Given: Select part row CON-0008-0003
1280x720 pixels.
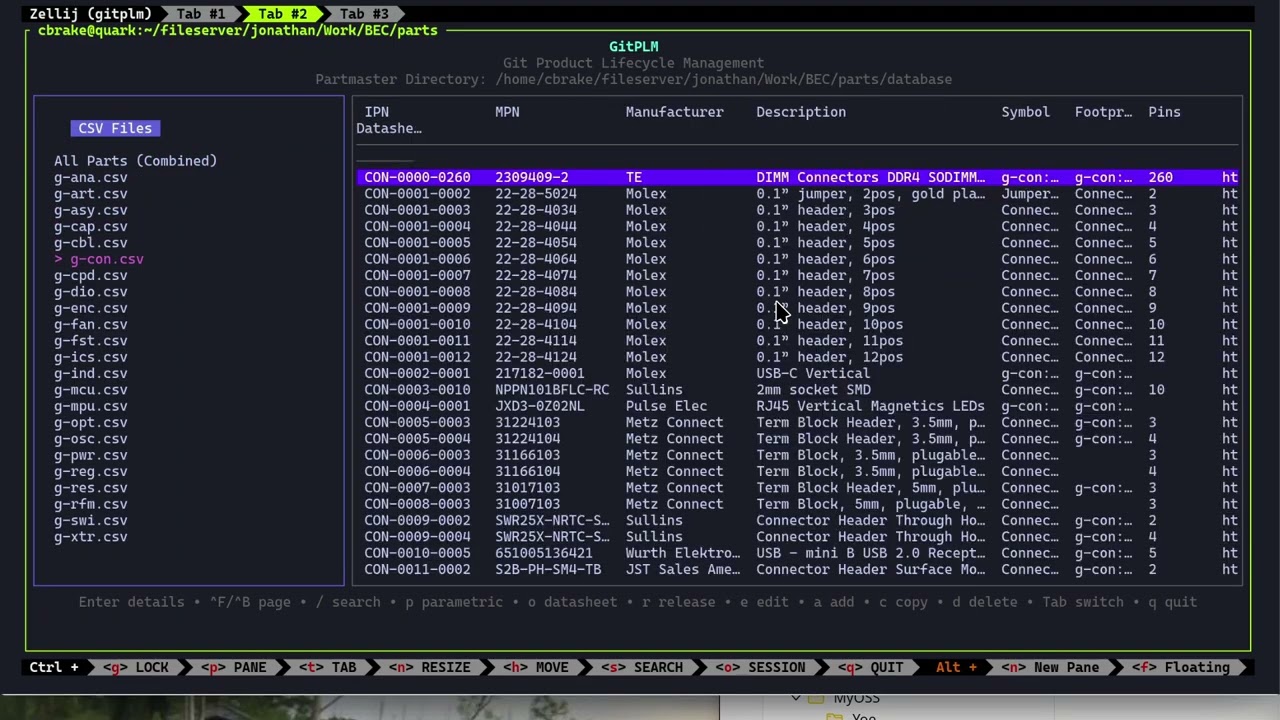Looking at the screenshot, I should pyautogui.click(x=797, y=504).
